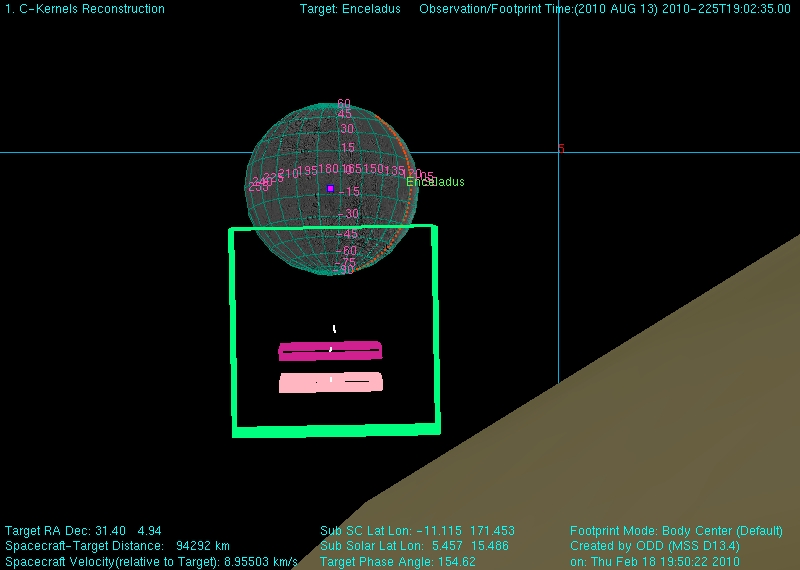This screenshot has width=800, height=570.
Task: Click the Target: Enceladus header text
Action: [350, 9]
